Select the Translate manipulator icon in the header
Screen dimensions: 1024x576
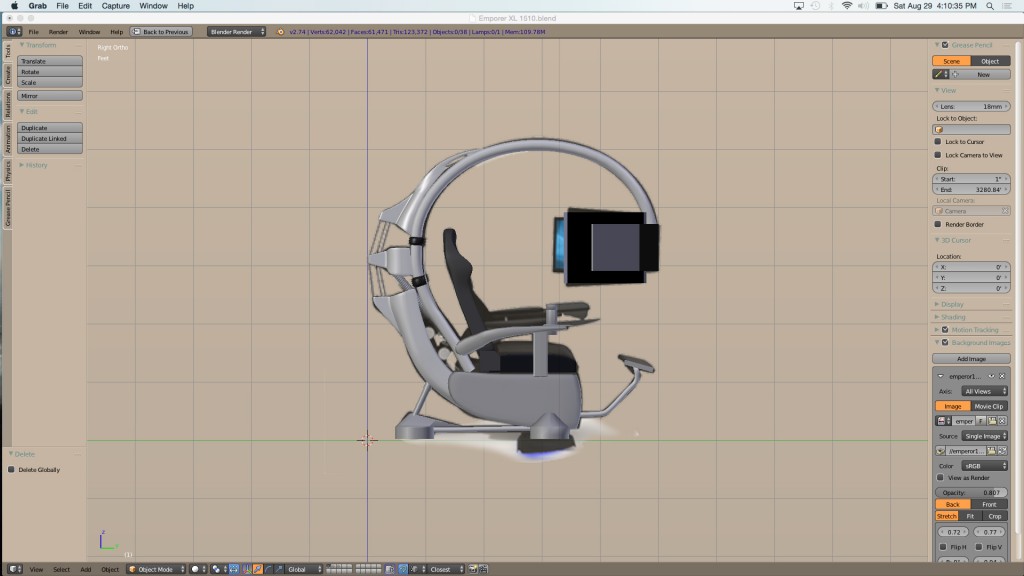pos(258,567)
